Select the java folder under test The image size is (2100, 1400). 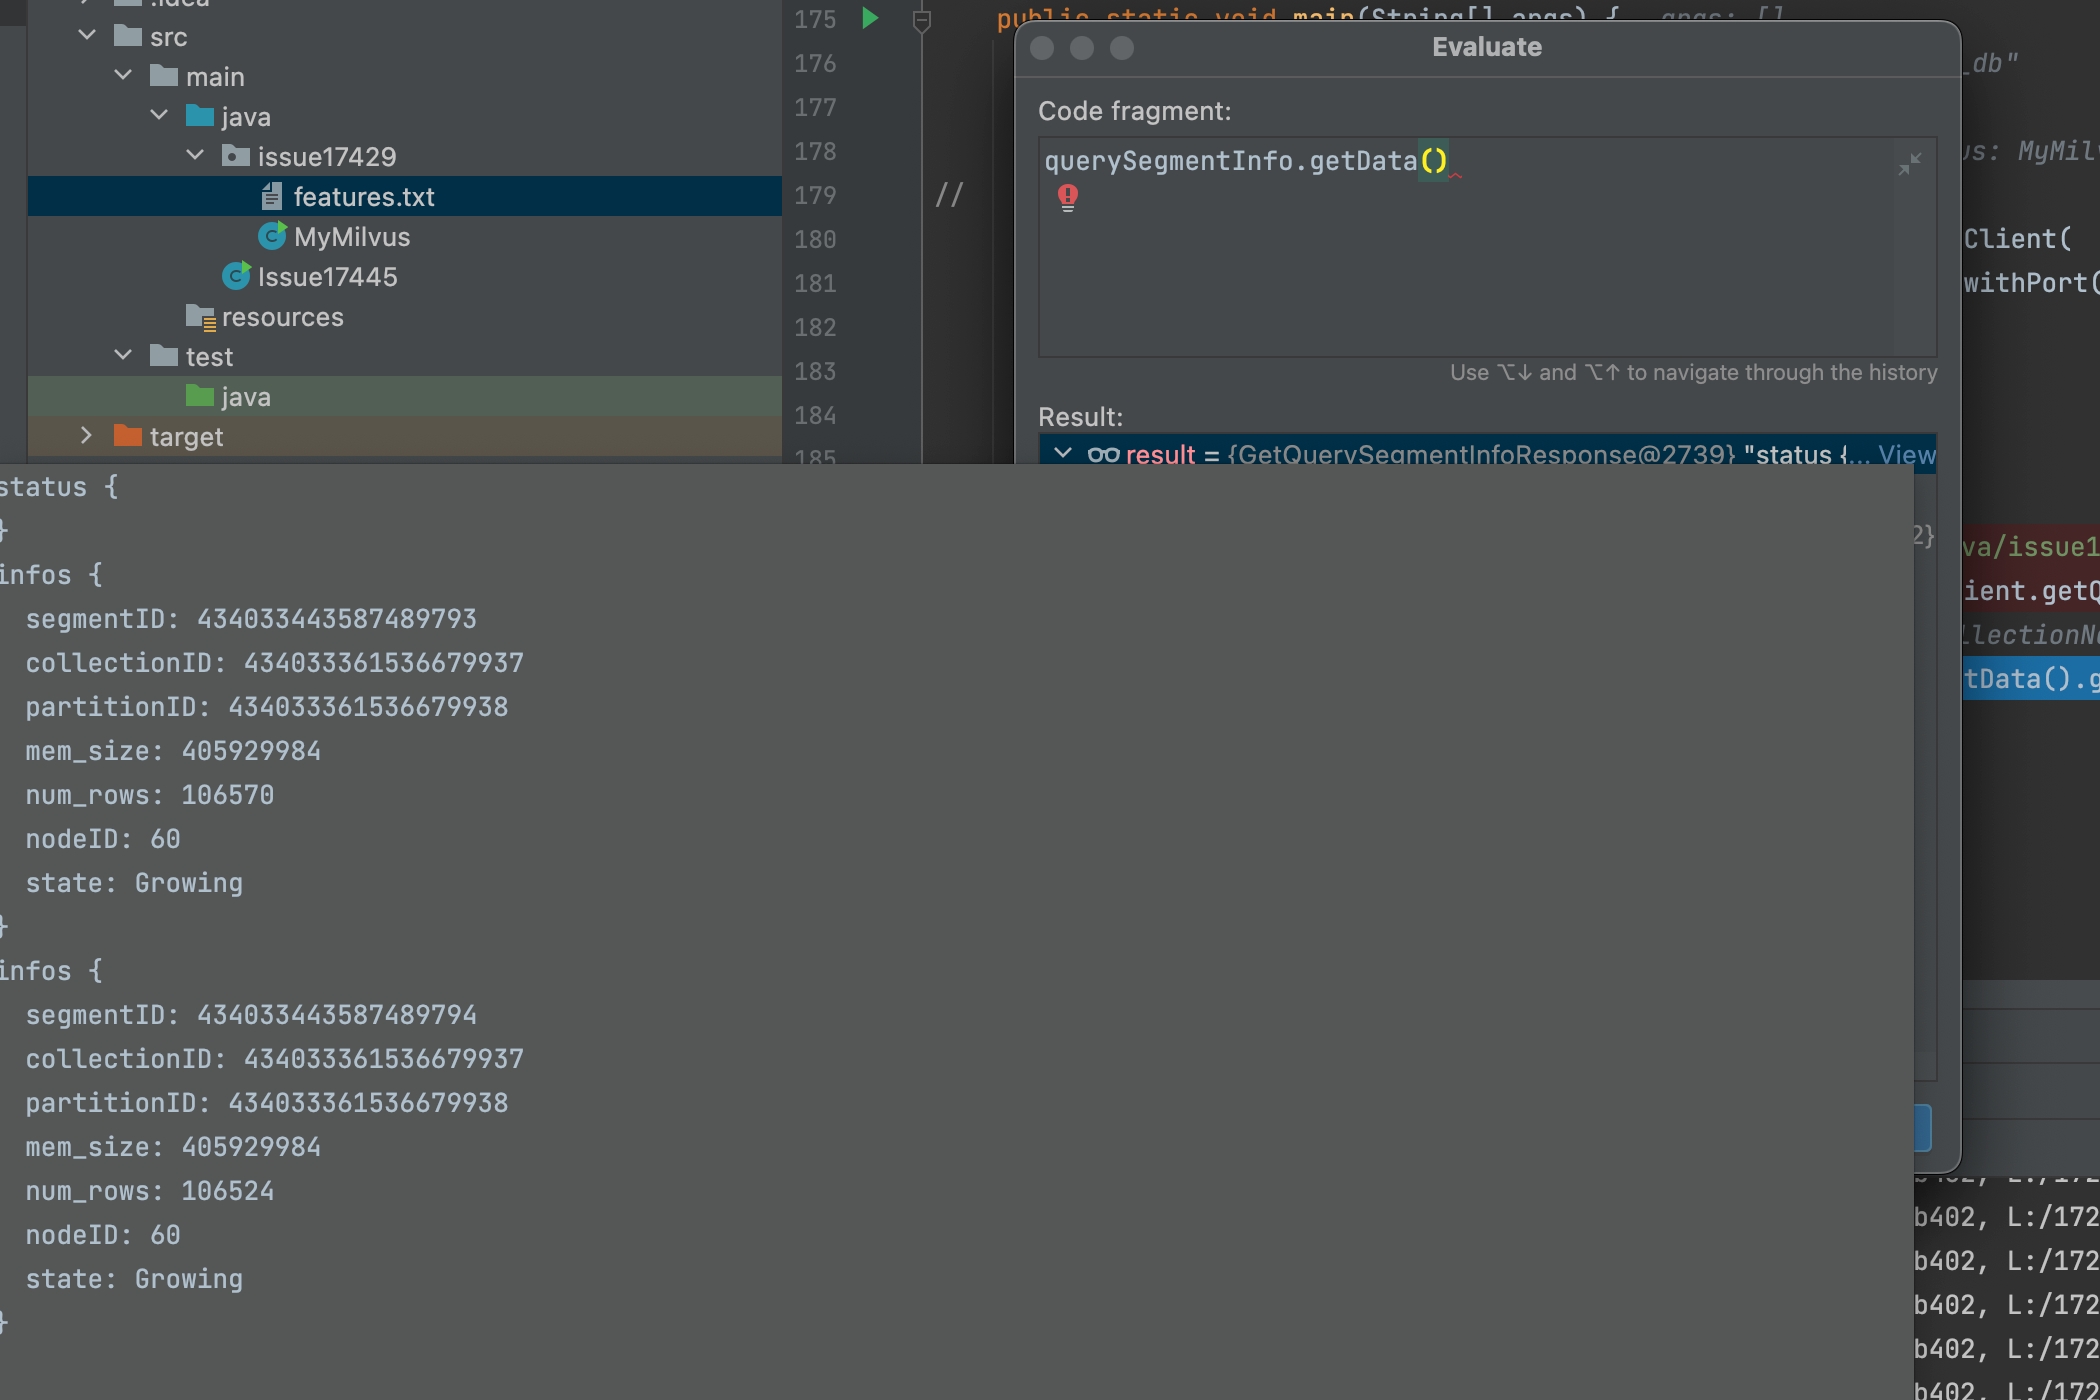point(244,396)
